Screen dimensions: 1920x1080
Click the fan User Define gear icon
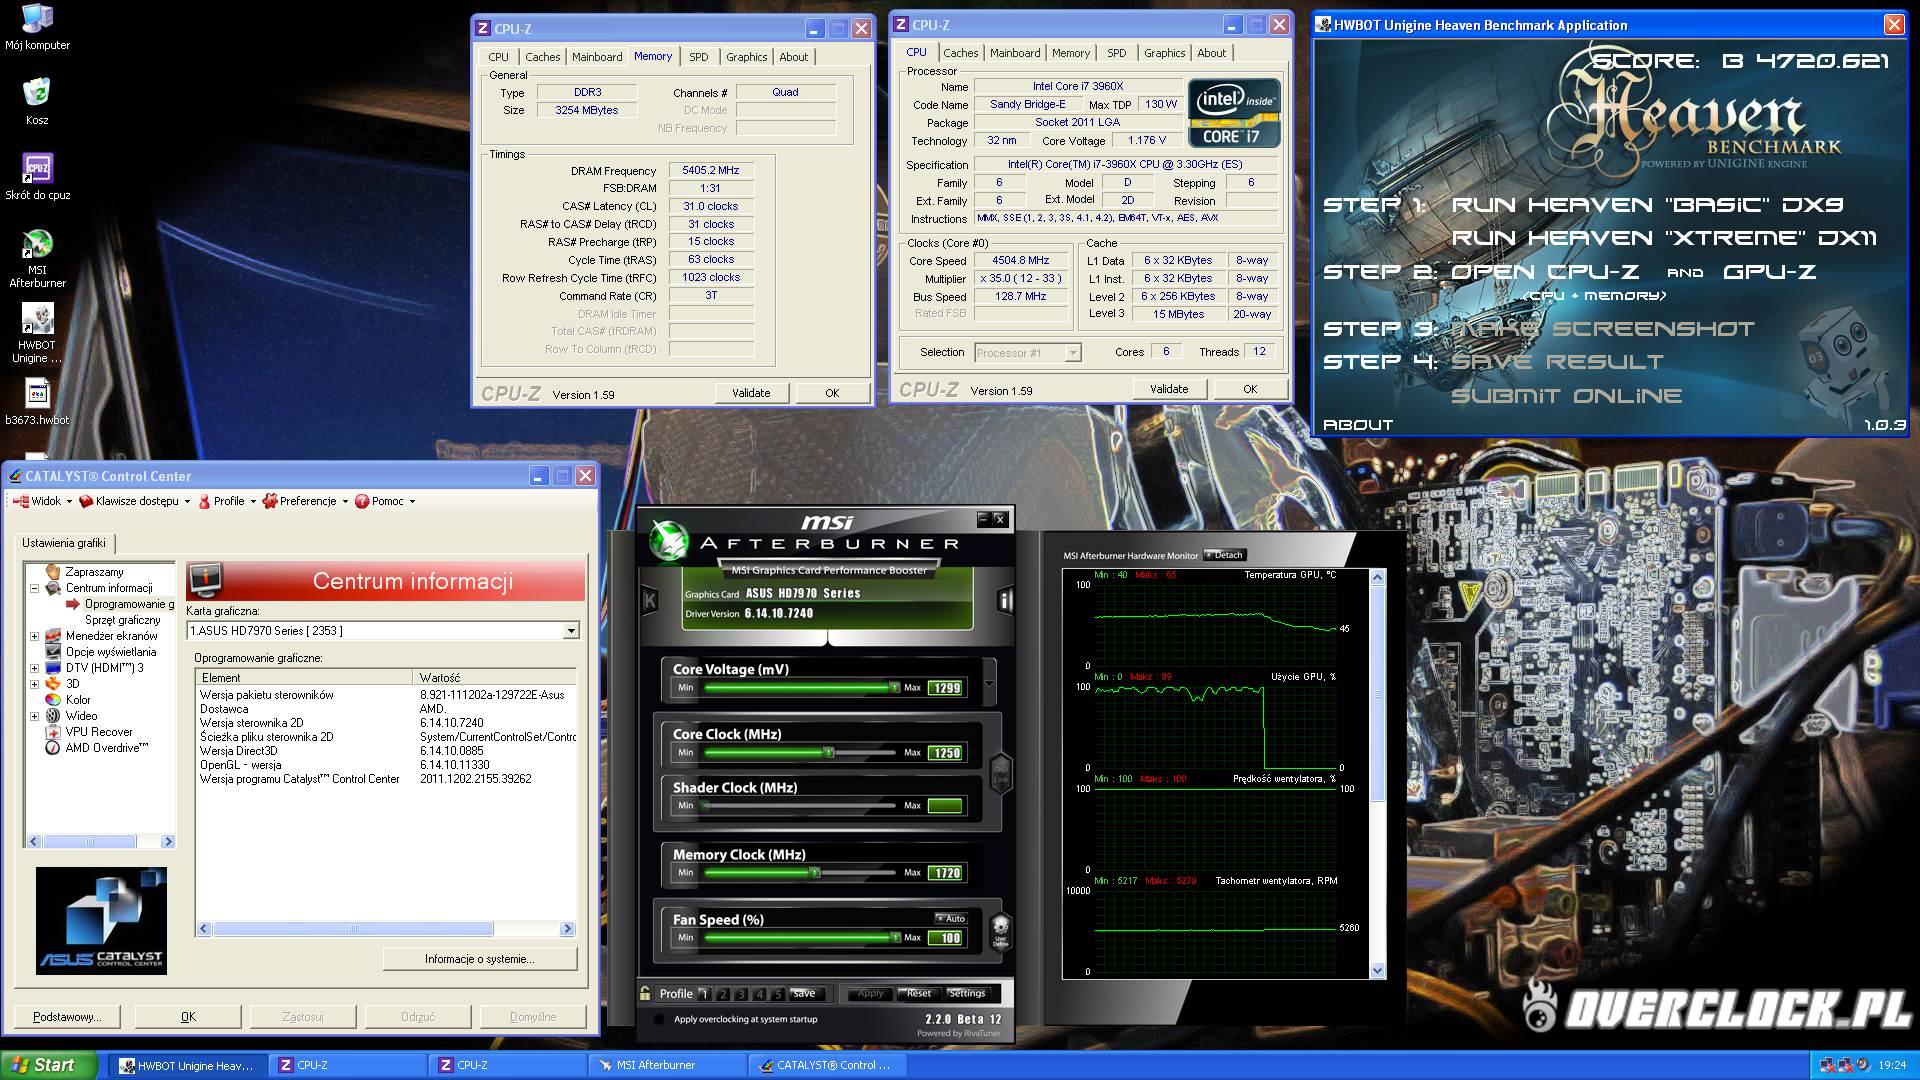[1000, 930]
